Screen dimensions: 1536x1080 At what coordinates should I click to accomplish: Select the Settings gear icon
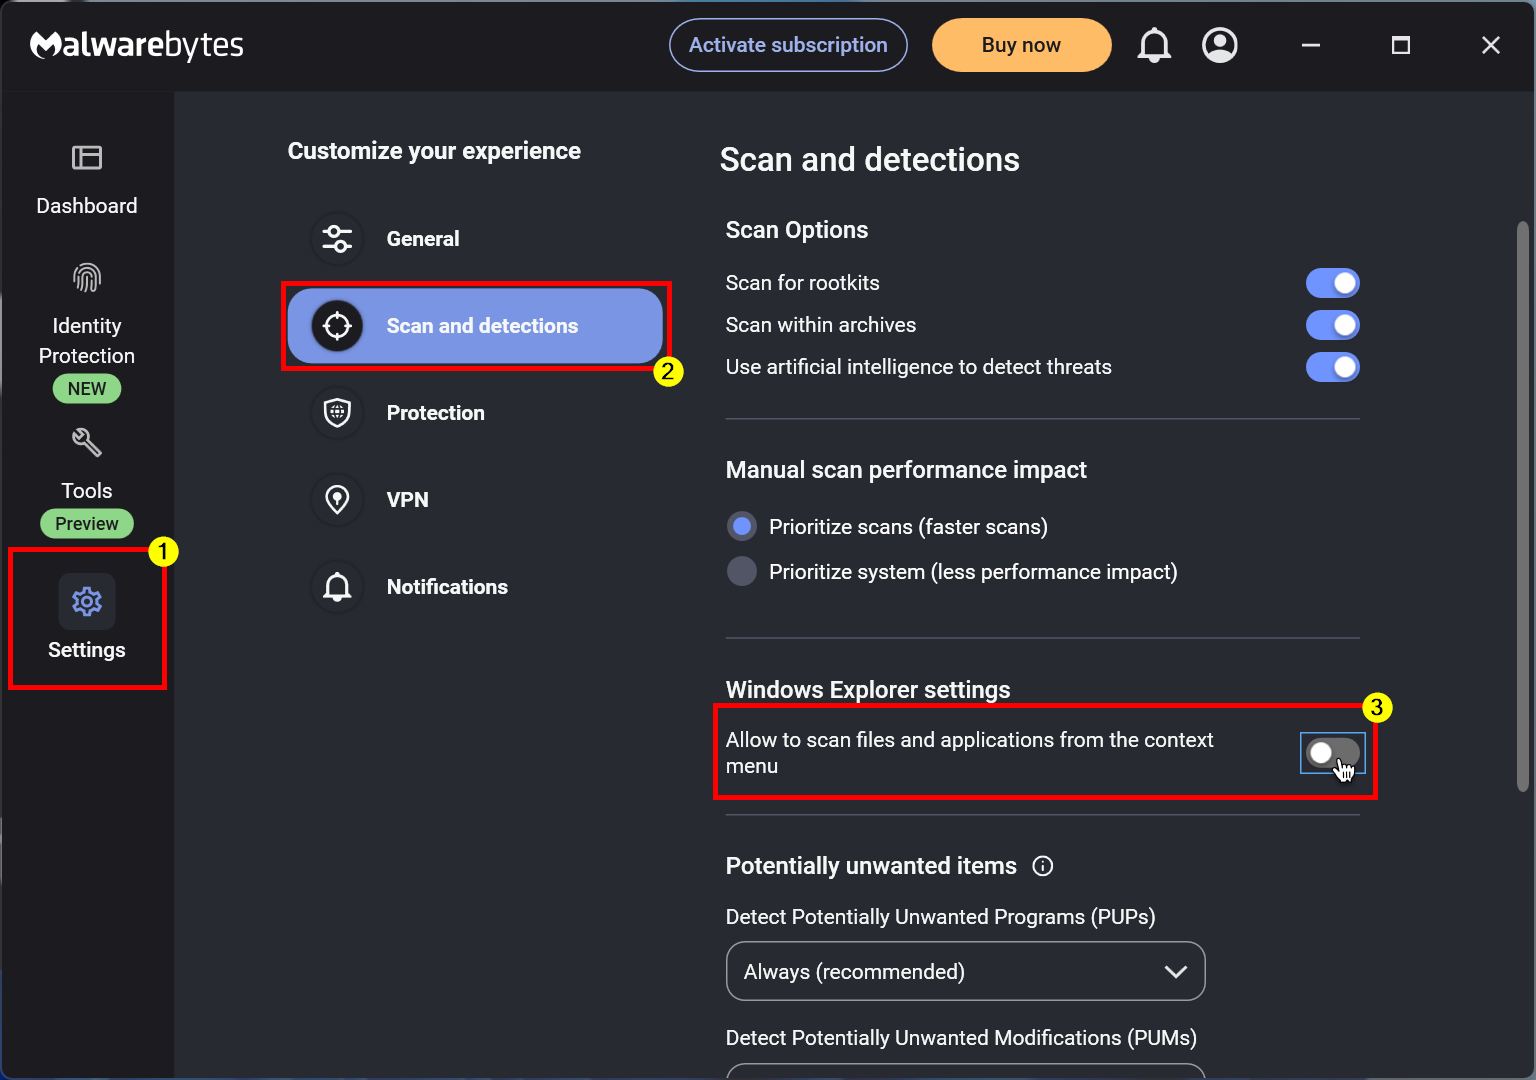pyautogui.click(x=87, y=601)
